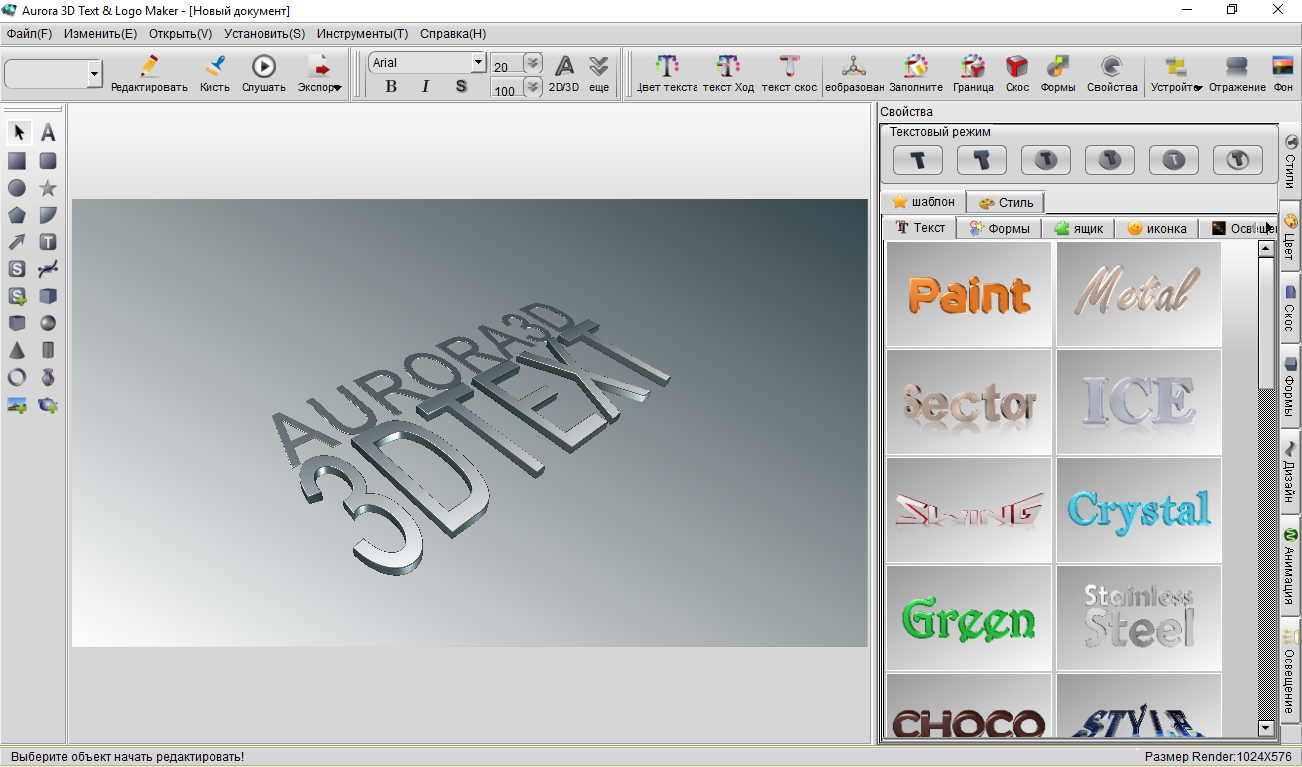1302x767 pixels.
Task: Select the sphere 3D shape tool
Action: [x=47, y=323]
